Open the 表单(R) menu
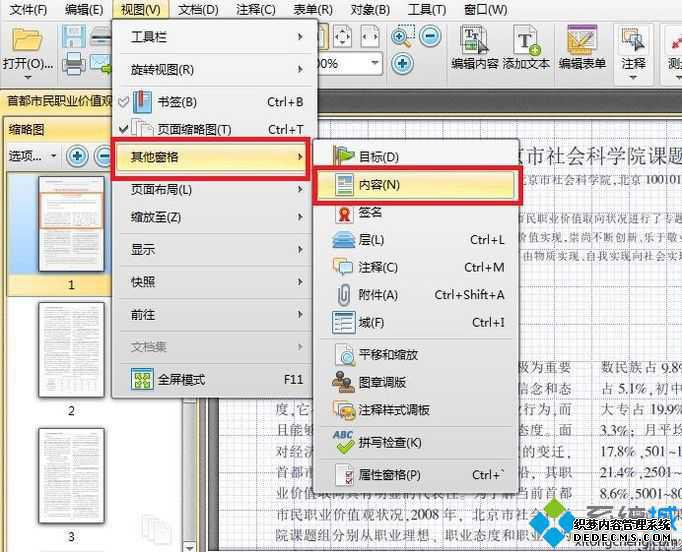This screenshot has height=552, width=682. tap(313, 9)
